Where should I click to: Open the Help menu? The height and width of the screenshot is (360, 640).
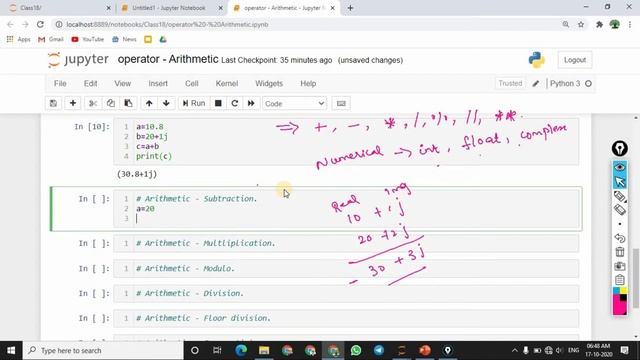pyautogui.click(x=308, y=83)
